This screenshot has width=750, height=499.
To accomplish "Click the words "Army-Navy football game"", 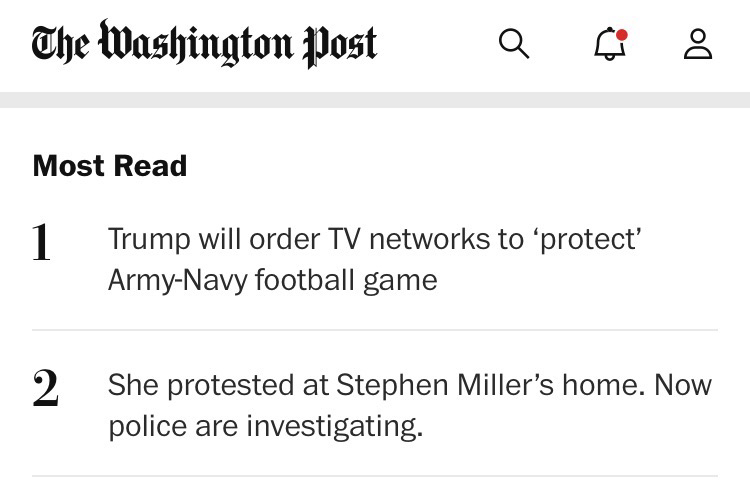I will tap(272, 280).
